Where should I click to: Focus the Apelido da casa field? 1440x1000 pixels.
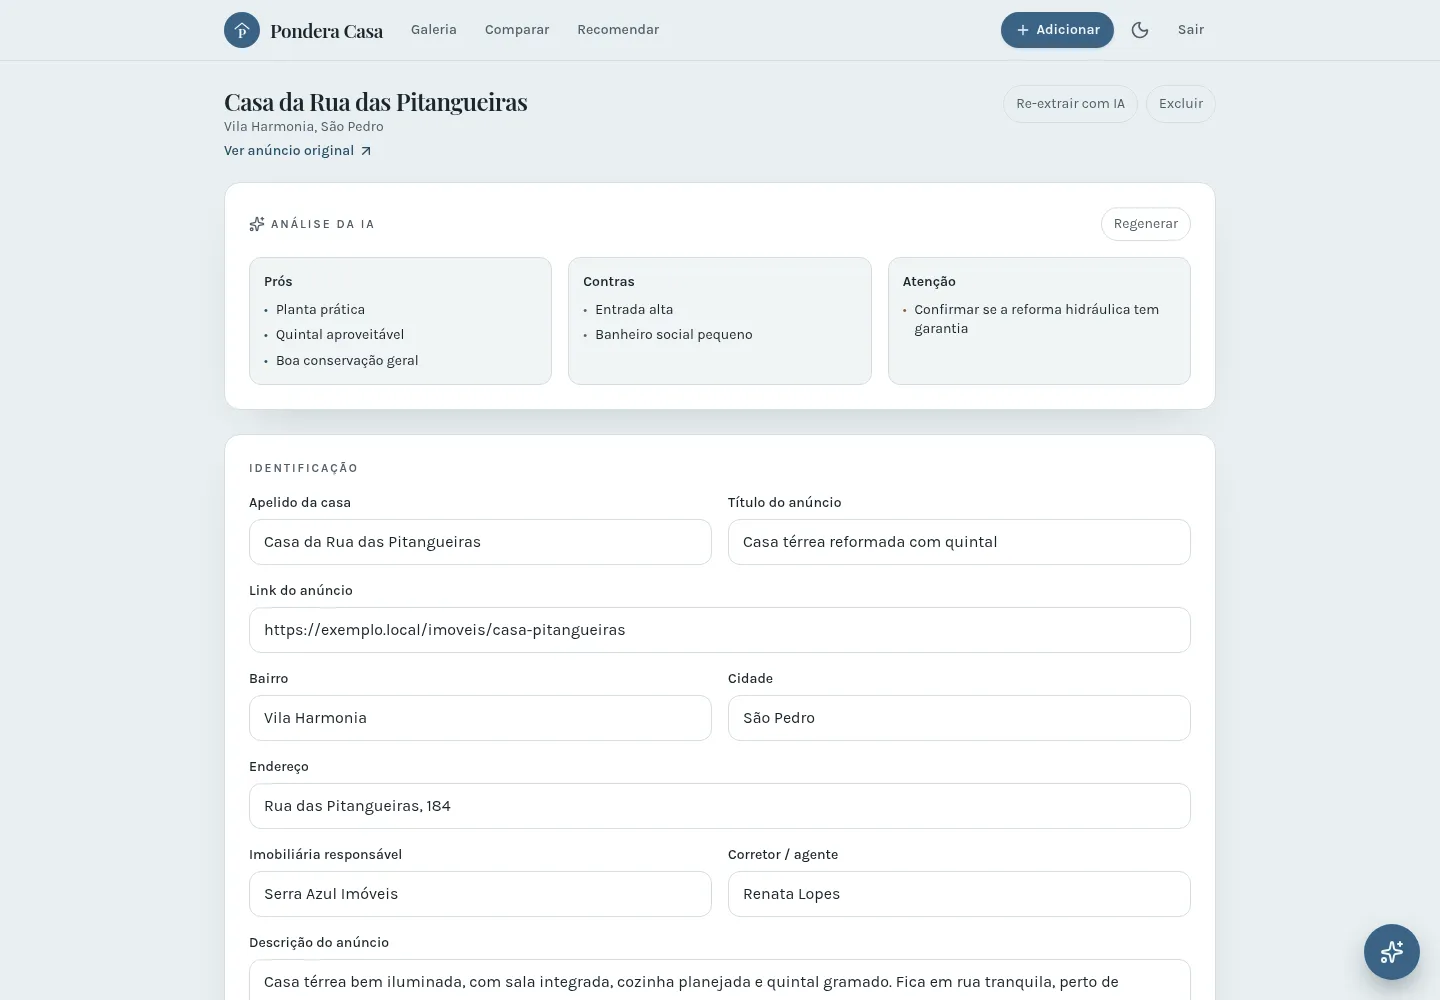[480, 542]
